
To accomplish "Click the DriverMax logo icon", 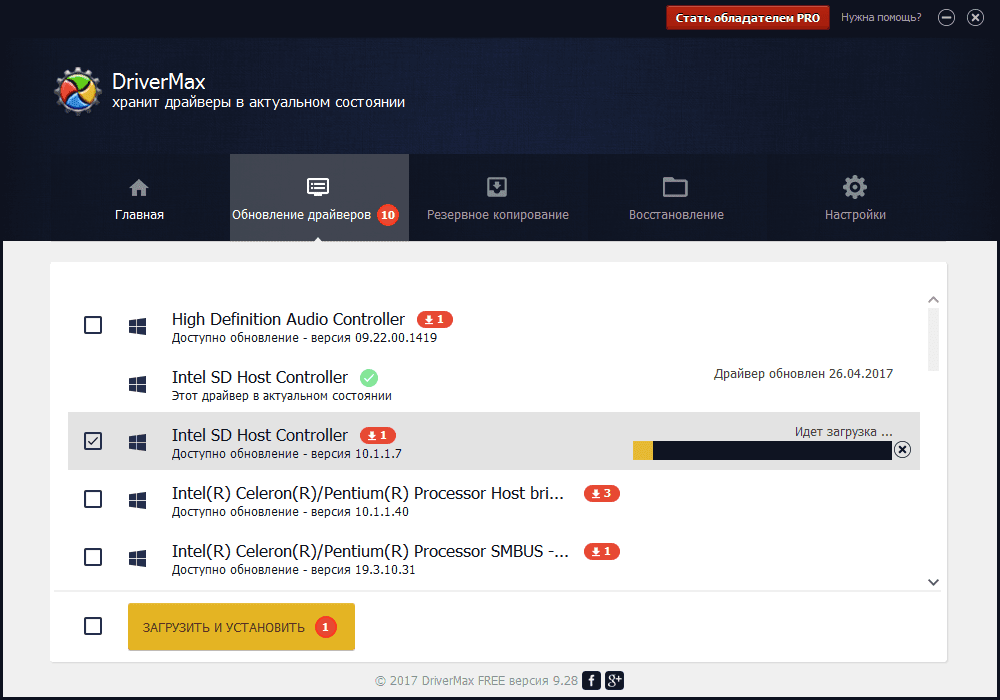I will [x=78, y=91].
